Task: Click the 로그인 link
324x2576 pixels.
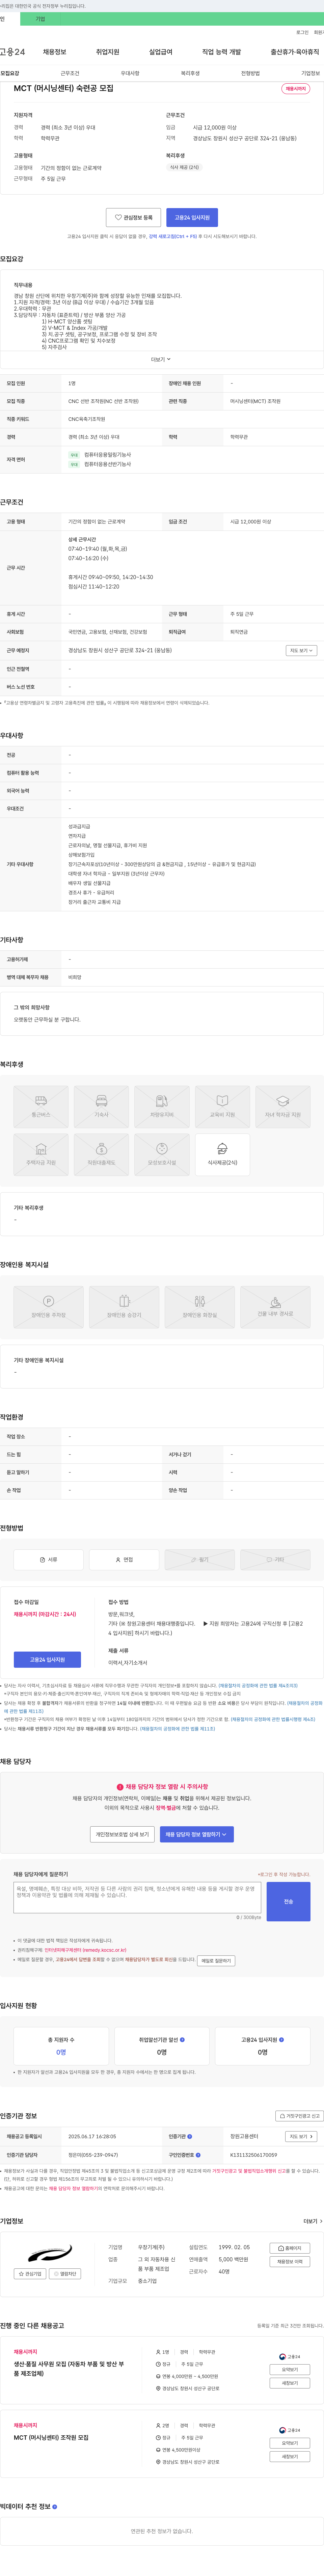Action: [x=302, y=32]
